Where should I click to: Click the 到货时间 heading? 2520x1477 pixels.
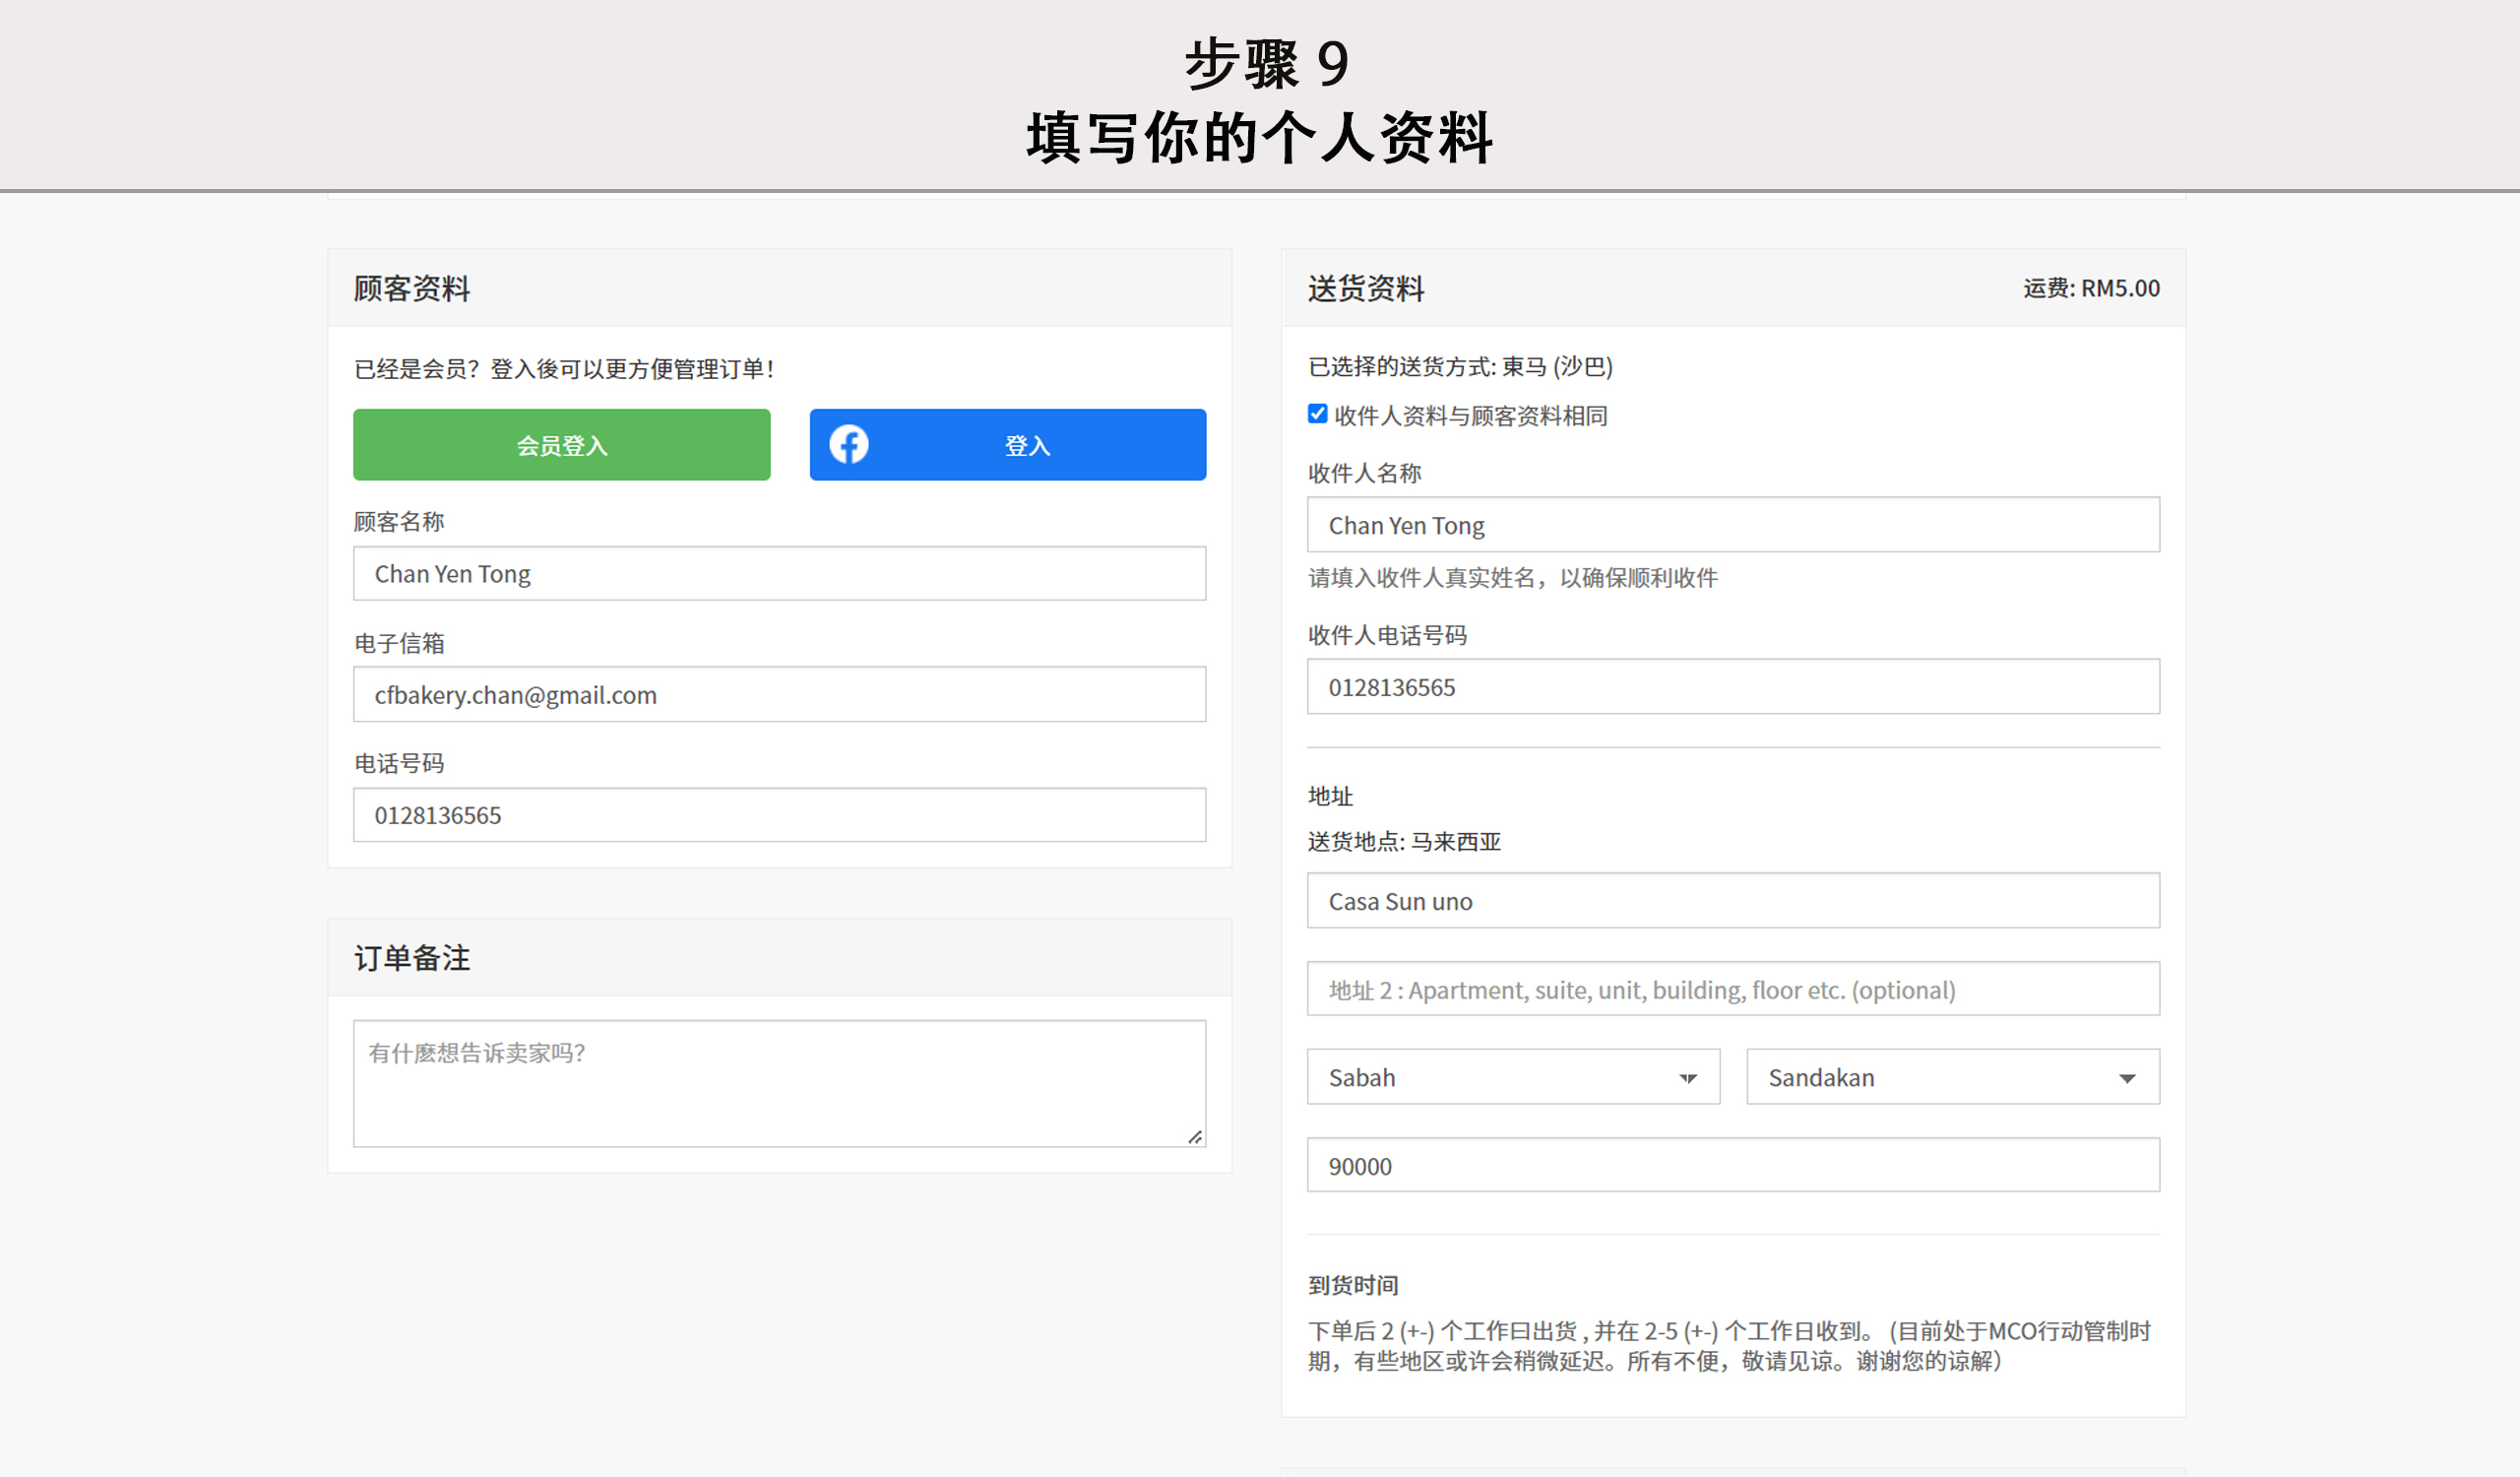1353,1285
